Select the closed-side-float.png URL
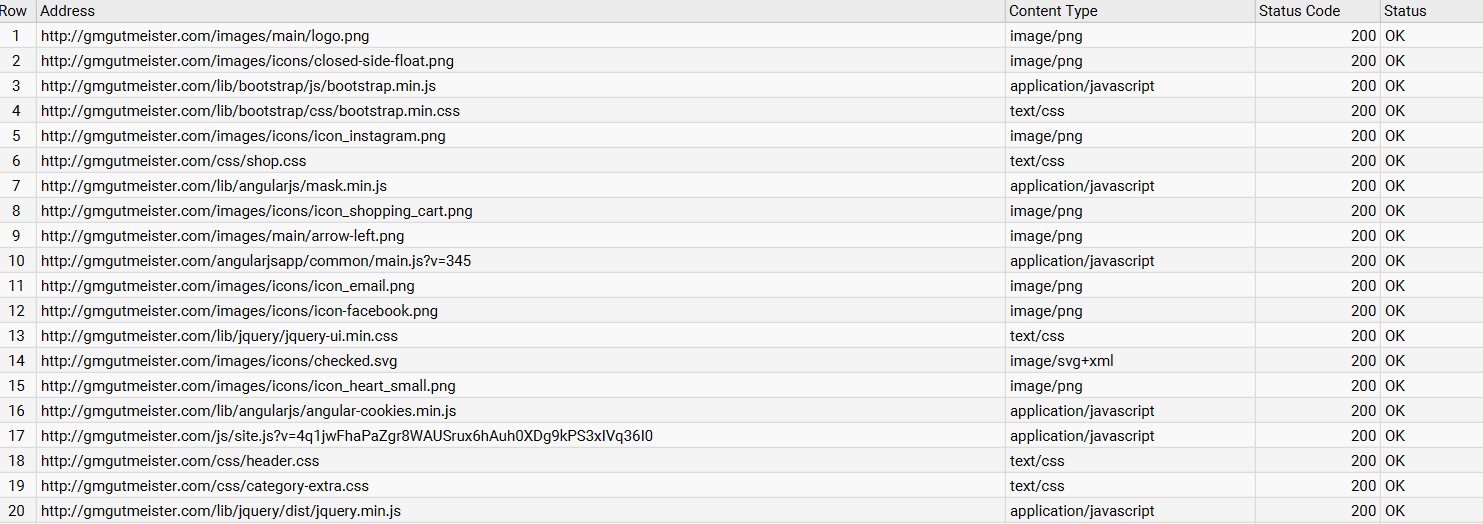This screenshot has height=524, width=1483. (247, 61)
